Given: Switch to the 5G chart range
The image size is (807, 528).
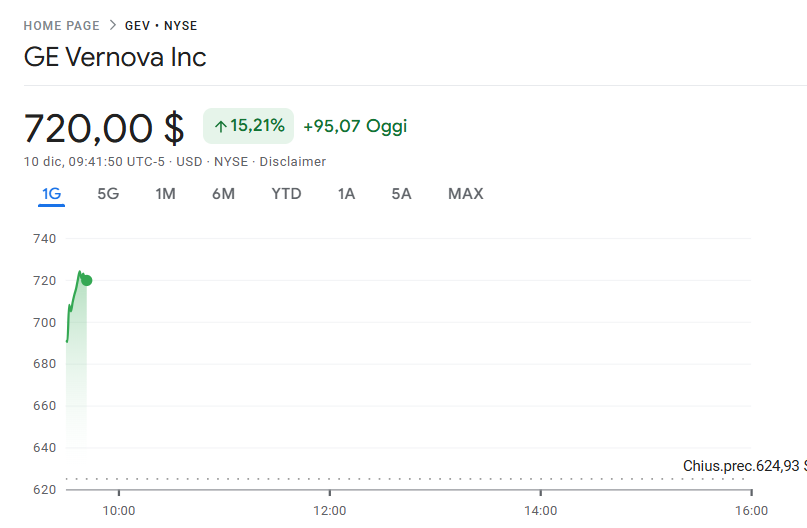Looking at the screenshot, I should point(108,194).
